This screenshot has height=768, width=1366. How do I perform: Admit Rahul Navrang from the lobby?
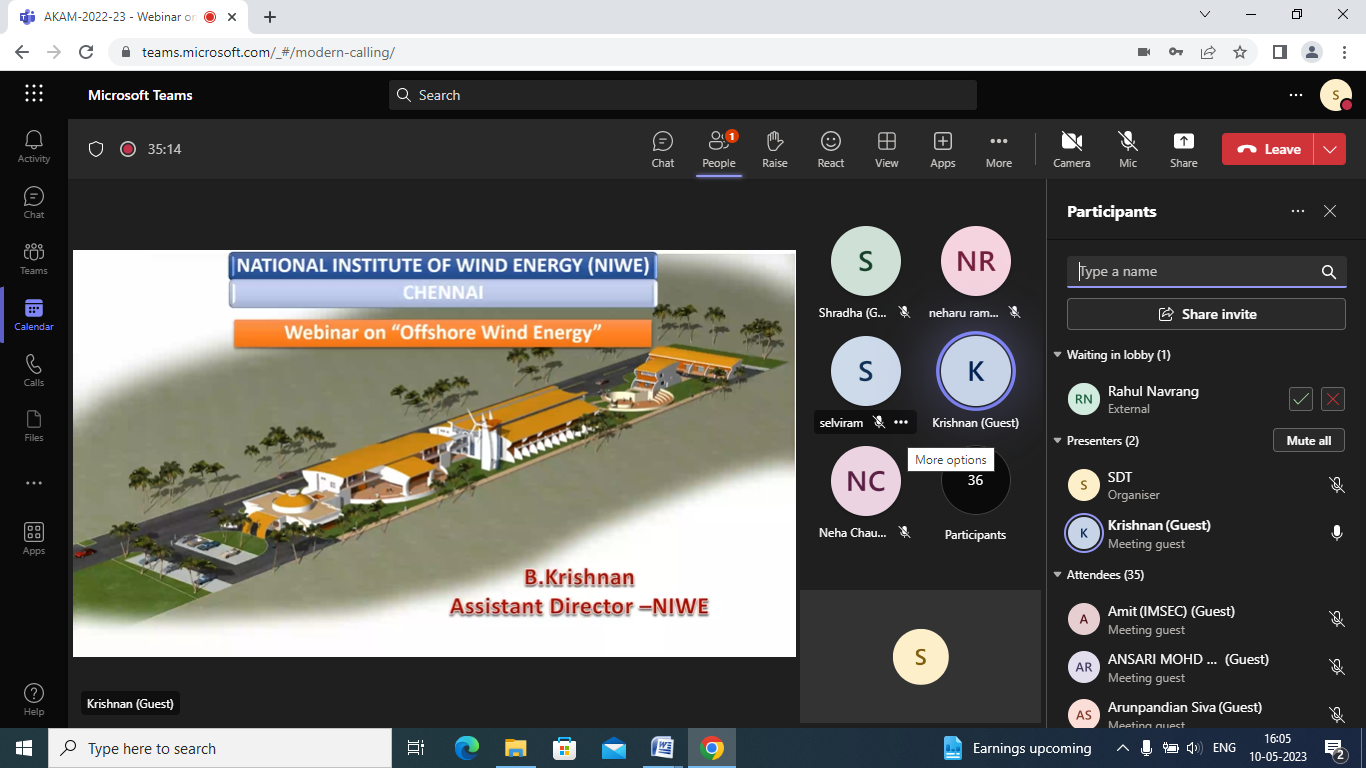(1300, 400)
